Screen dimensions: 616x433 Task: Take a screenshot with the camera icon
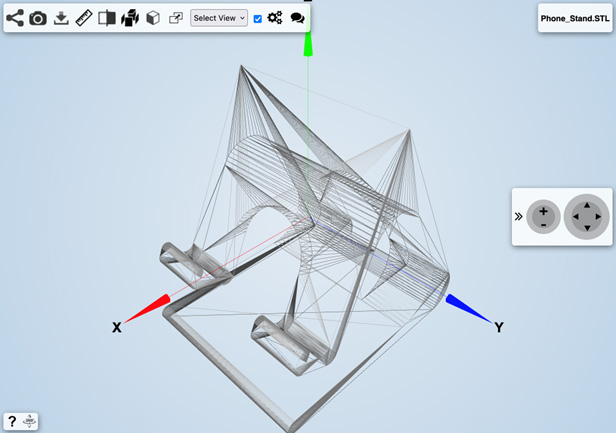coord(38,18)
